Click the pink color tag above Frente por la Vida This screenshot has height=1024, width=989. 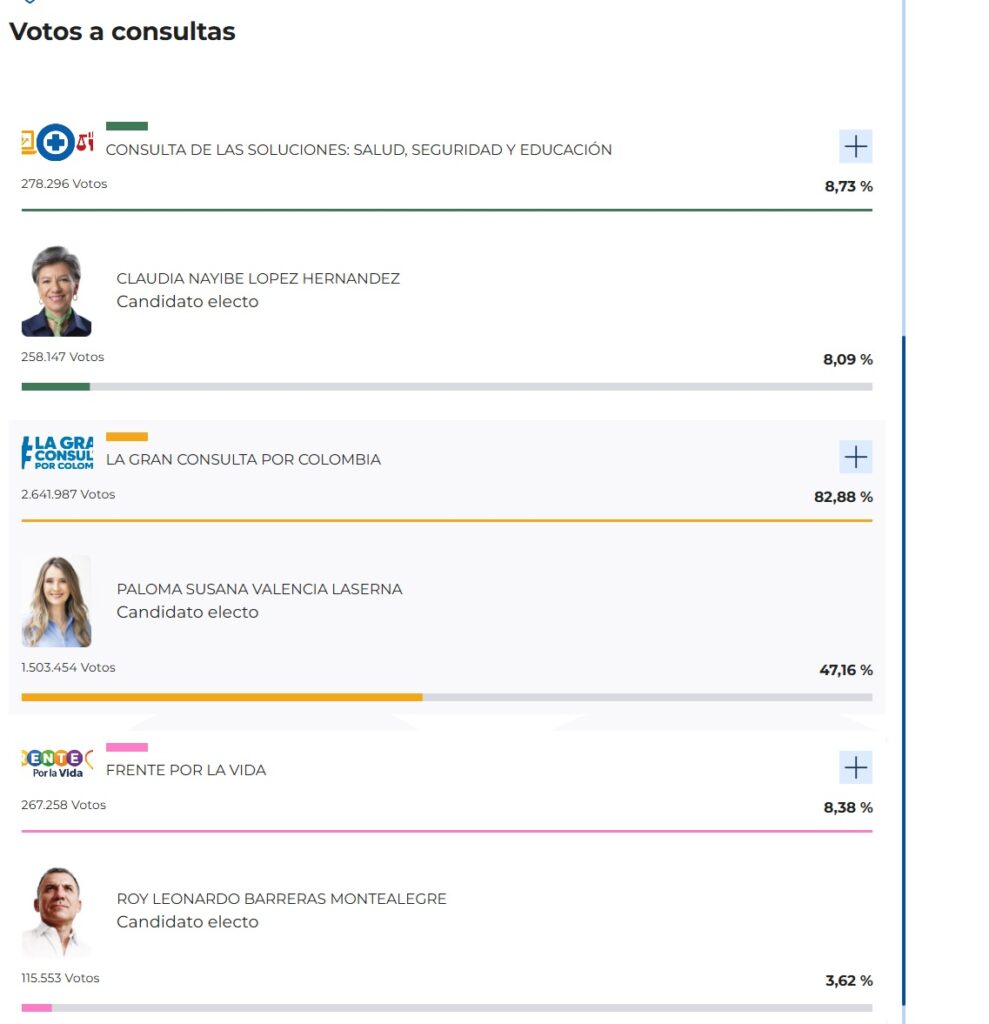[x=127, y=747]
